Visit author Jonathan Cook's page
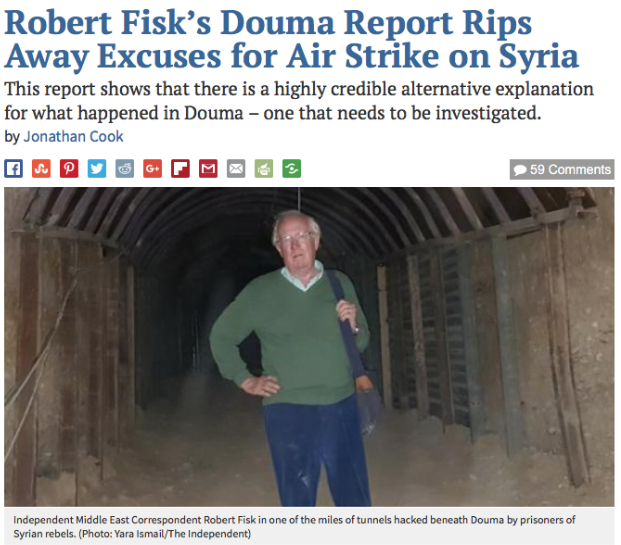This screenshot has height=545, width=621. (73, 137)
